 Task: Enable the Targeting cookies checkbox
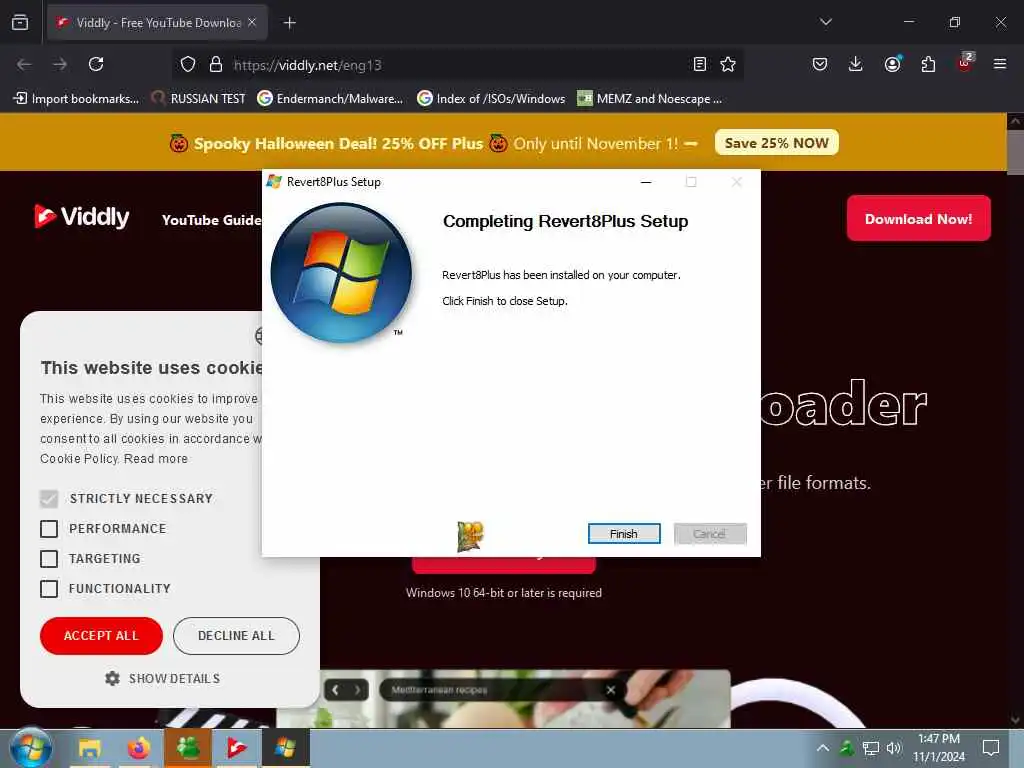click(49, 559)
